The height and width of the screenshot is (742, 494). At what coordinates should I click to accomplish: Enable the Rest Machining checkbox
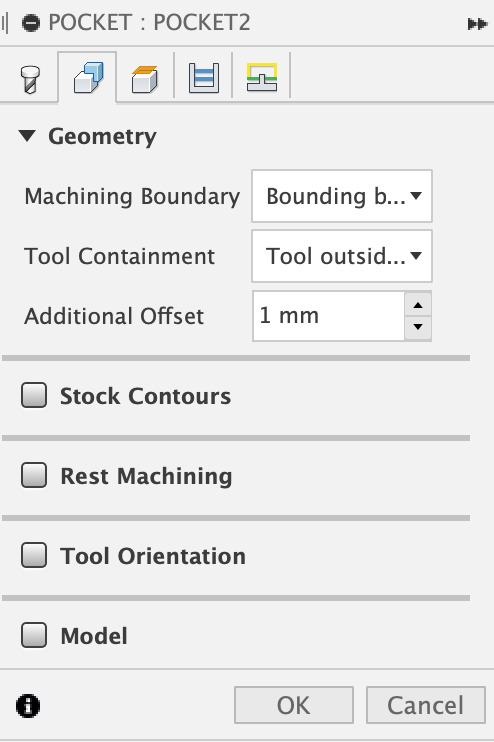34,475
